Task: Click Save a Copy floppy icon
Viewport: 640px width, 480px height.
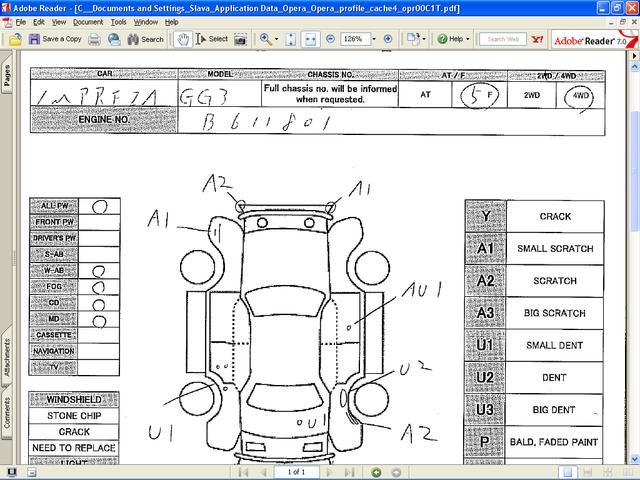Action: 34,39
